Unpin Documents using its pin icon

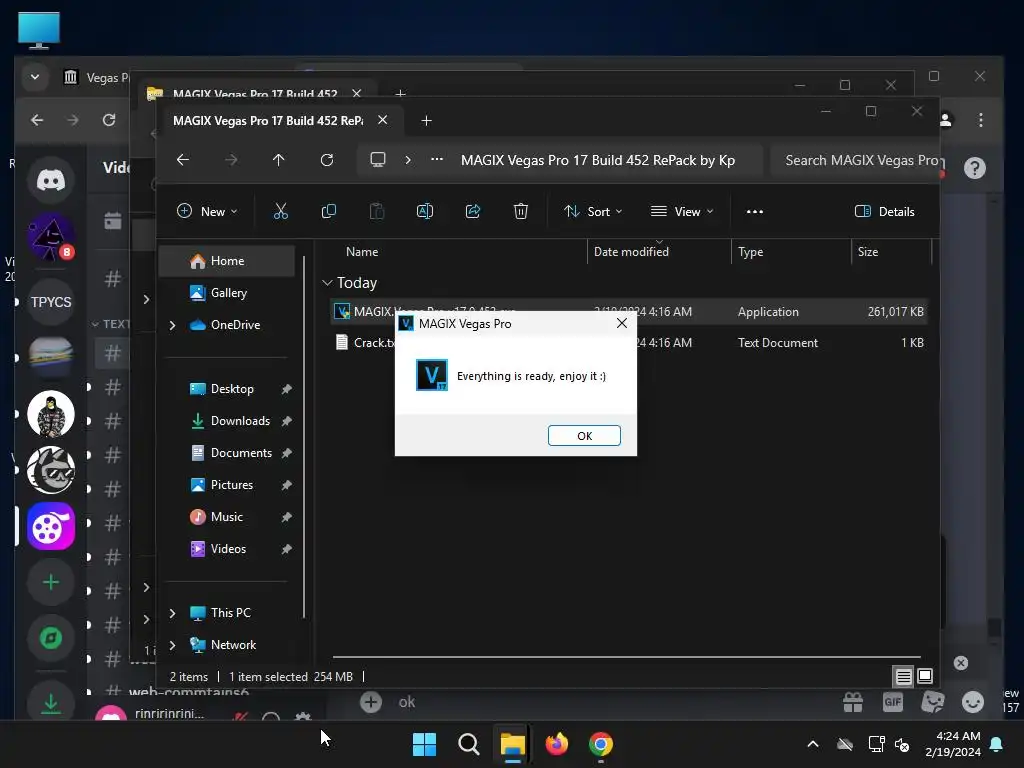pyautogui.click(x=286, y=453)
